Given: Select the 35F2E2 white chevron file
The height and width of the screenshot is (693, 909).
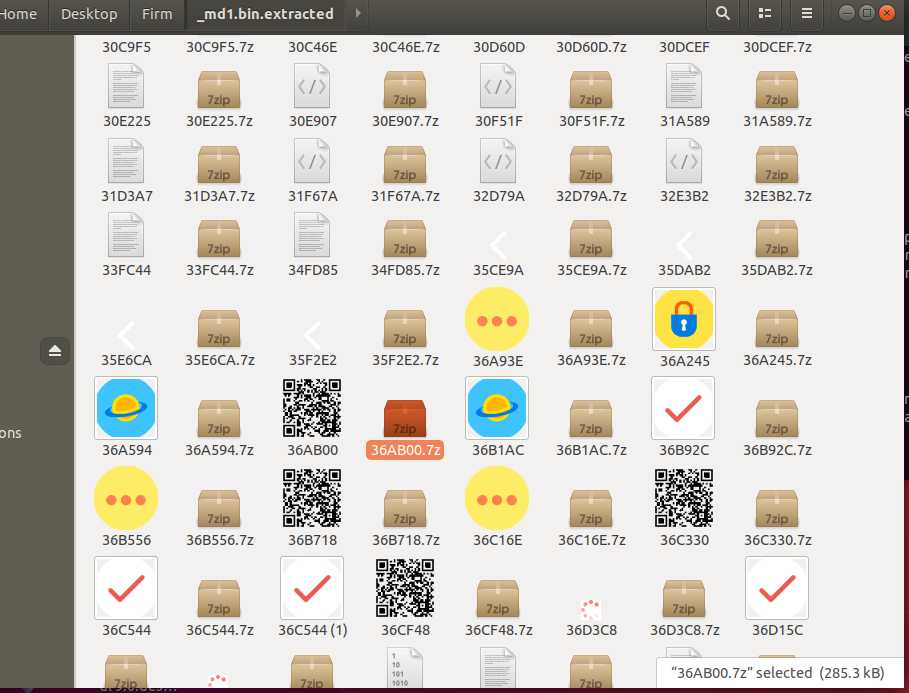Looking at the screenshot, I should coord(312,335).
